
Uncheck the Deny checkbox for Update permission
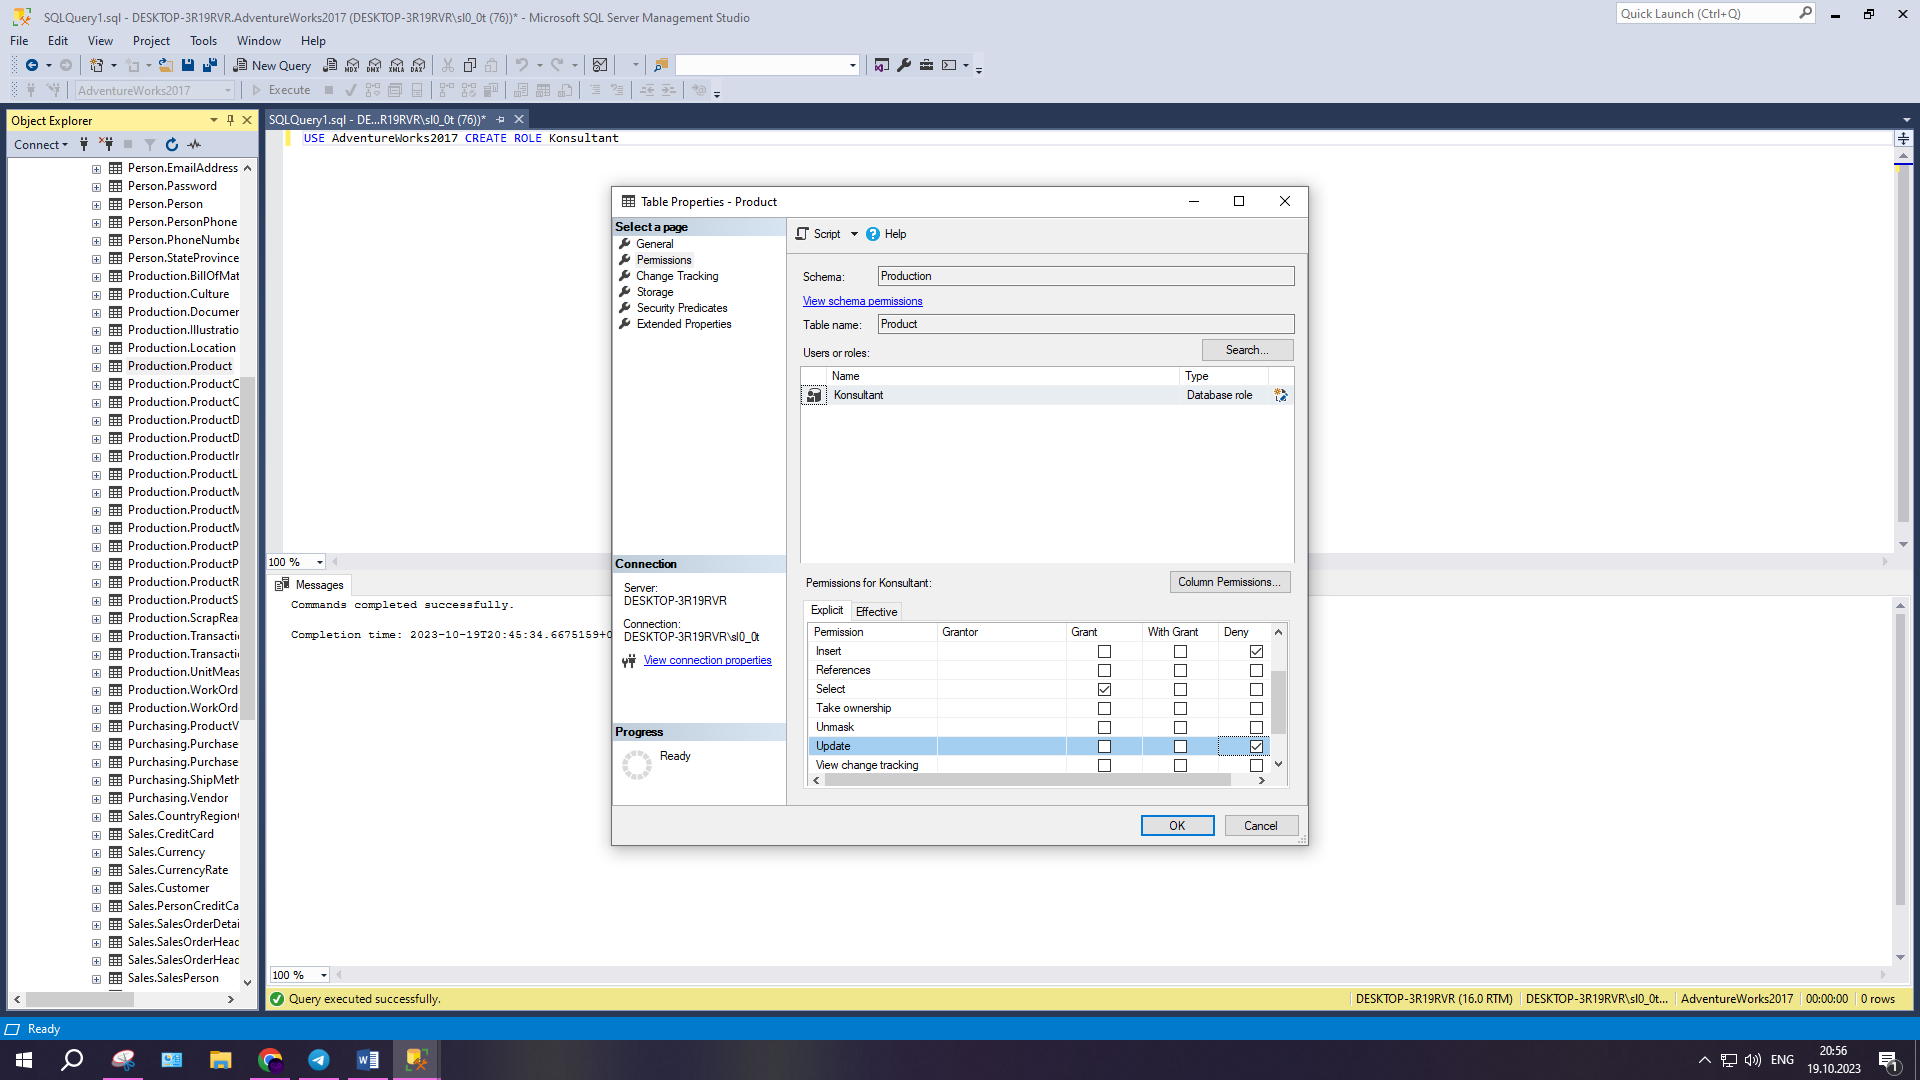tap(1256, 747)
